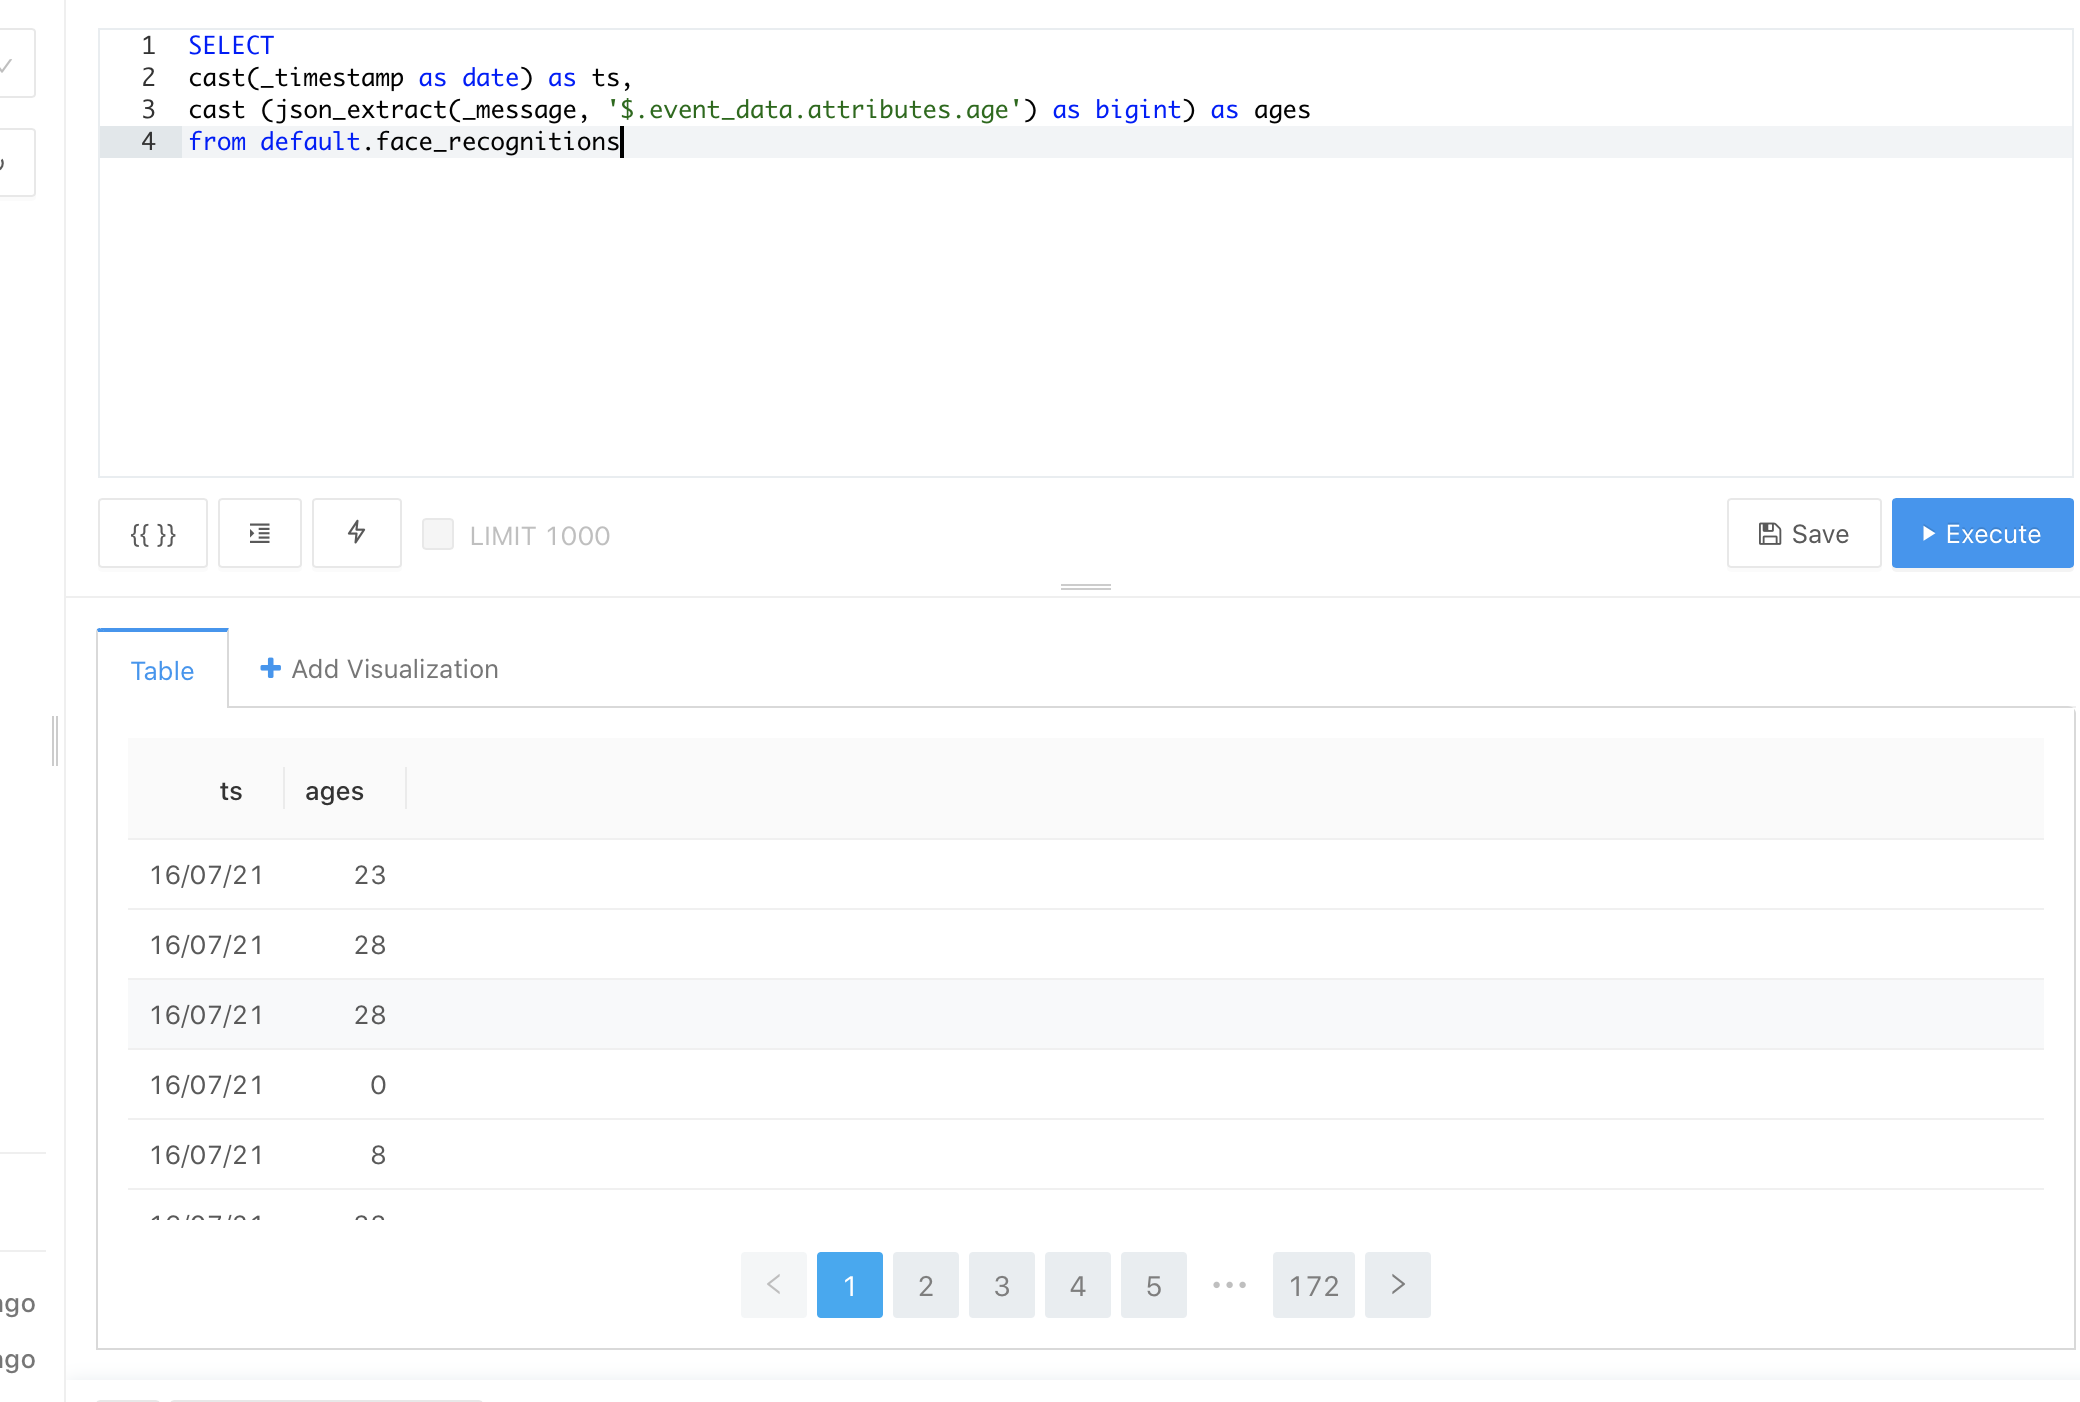Sort by the ages column header
Viewport: 2080px width, 1402px height.
click(334, 791)
